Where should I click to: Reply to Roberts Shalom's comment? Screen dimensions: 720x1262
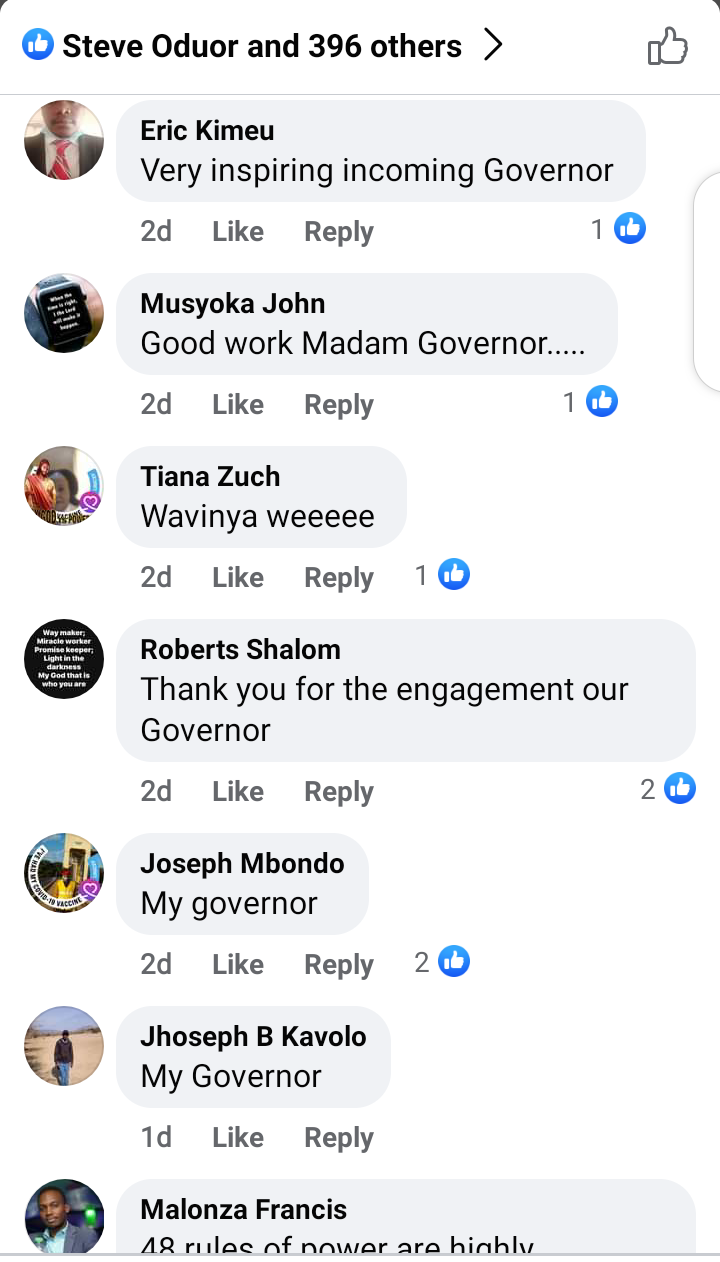click(x=339, y=792)
